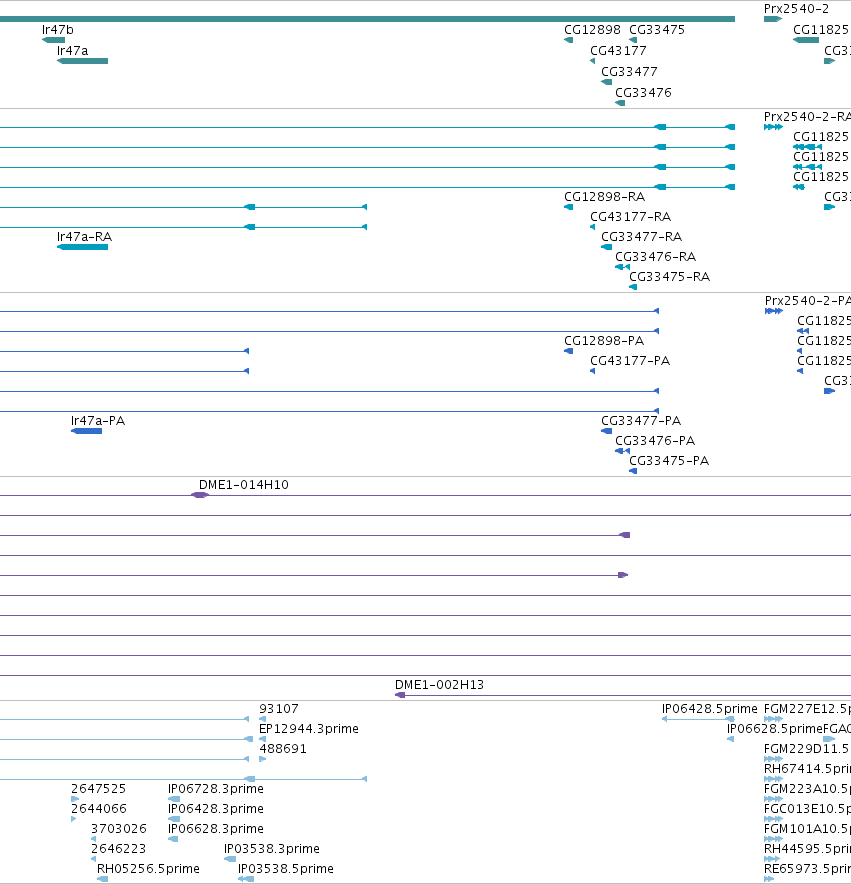Select the IP06628.3prime label
Viewport: 851px width, 884px height.
click(x=216, y=829)
